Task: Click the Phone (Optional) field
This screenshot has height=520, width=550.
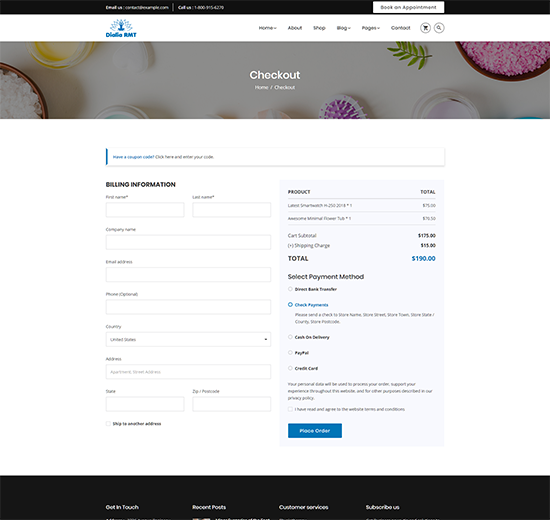Action: [x=188, y=307]
